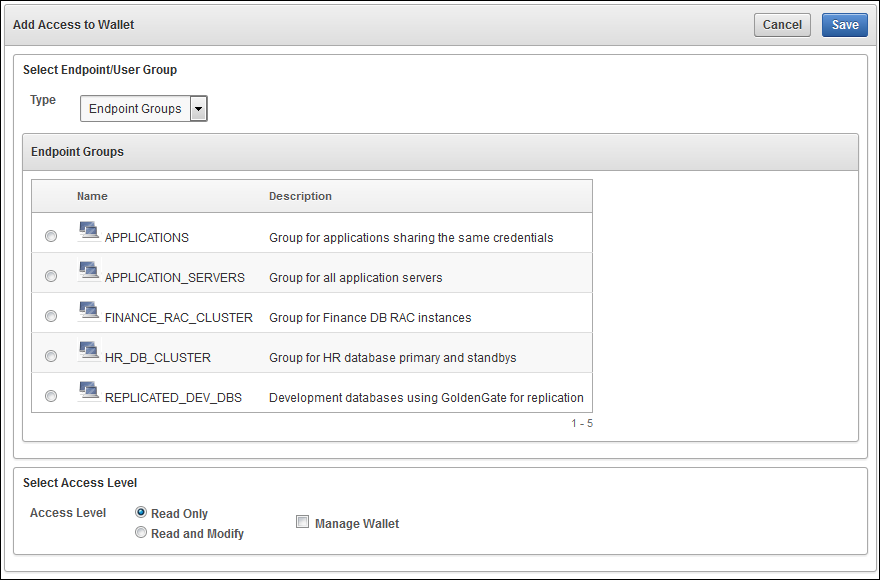The height and width of the screenshot is (580, 880).
Task: Select Read Only access level
Action: [x=141, y=513]
